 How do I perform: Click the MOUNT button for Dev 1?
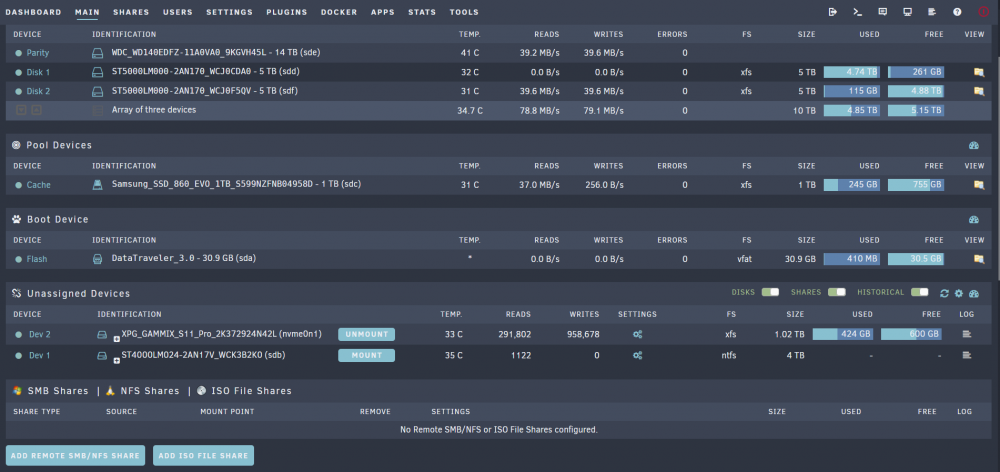(366, 355)
